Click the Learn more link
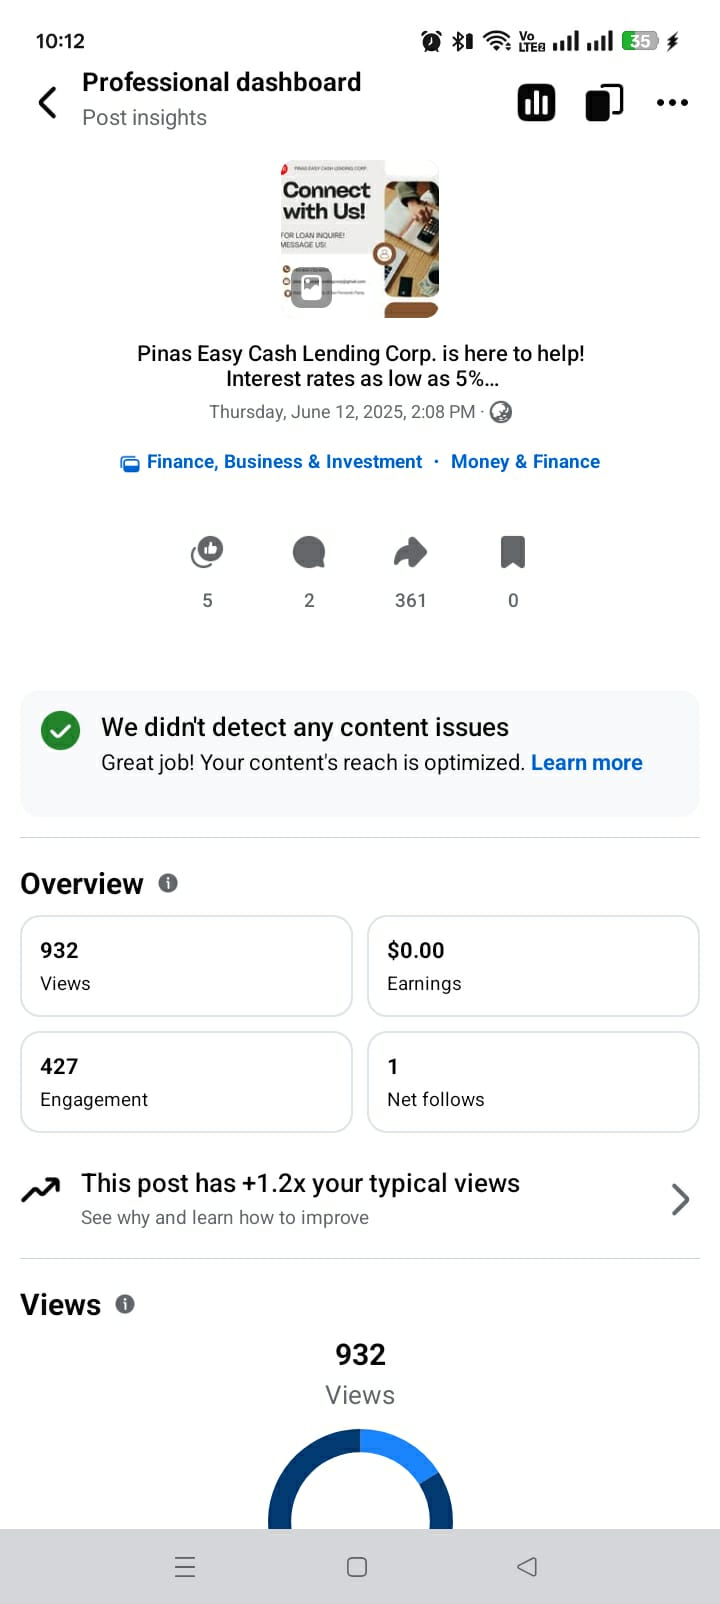This screenshot has height=1604, width=720. coord(586,763)
